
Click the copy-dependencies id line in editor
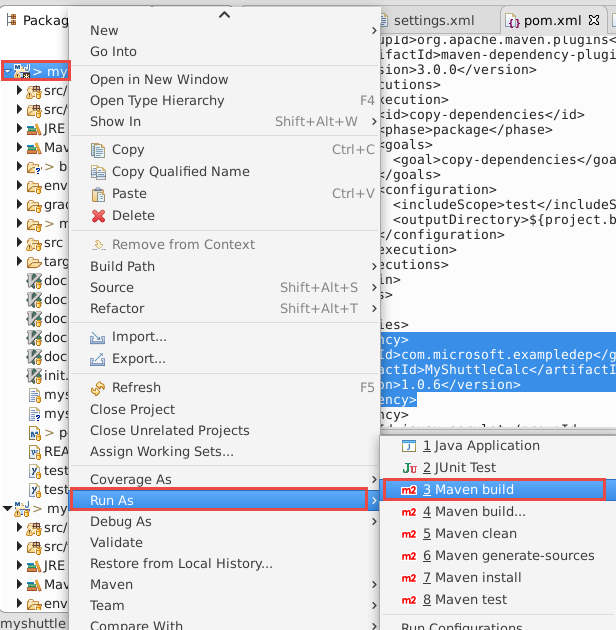pos(483,115)
